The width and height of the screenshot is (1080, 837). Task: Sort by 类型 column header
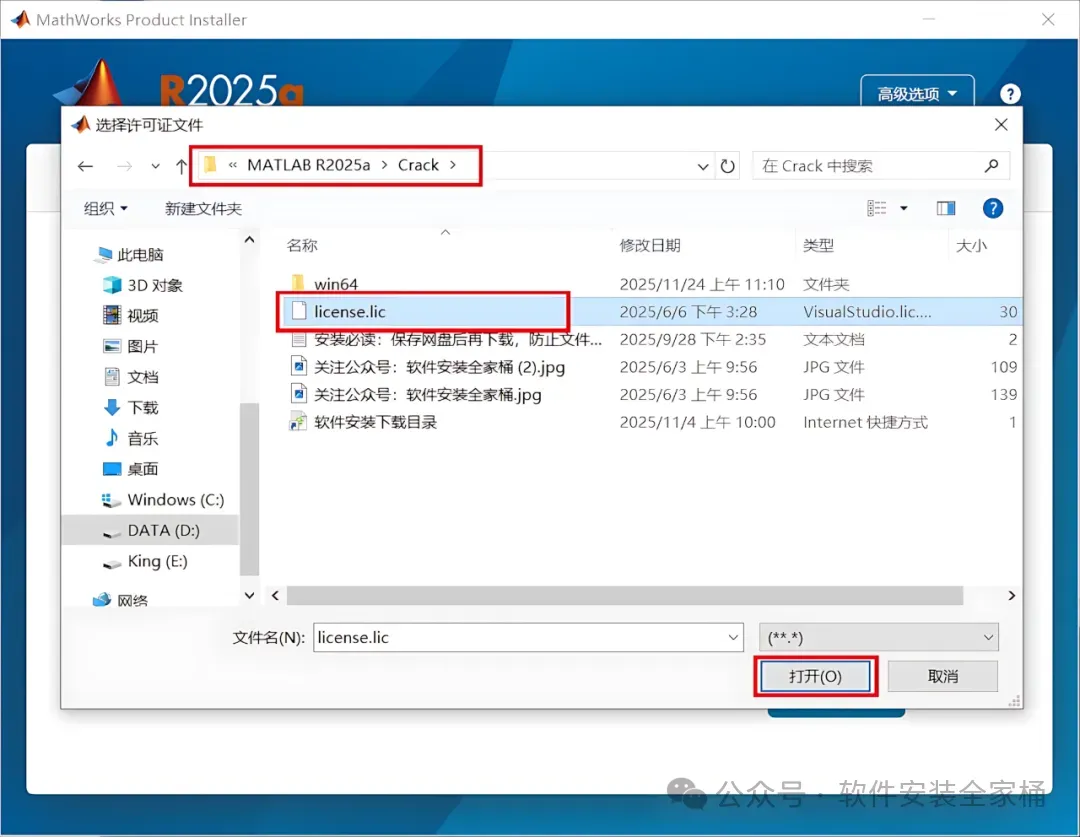click(x=818, y=245)
